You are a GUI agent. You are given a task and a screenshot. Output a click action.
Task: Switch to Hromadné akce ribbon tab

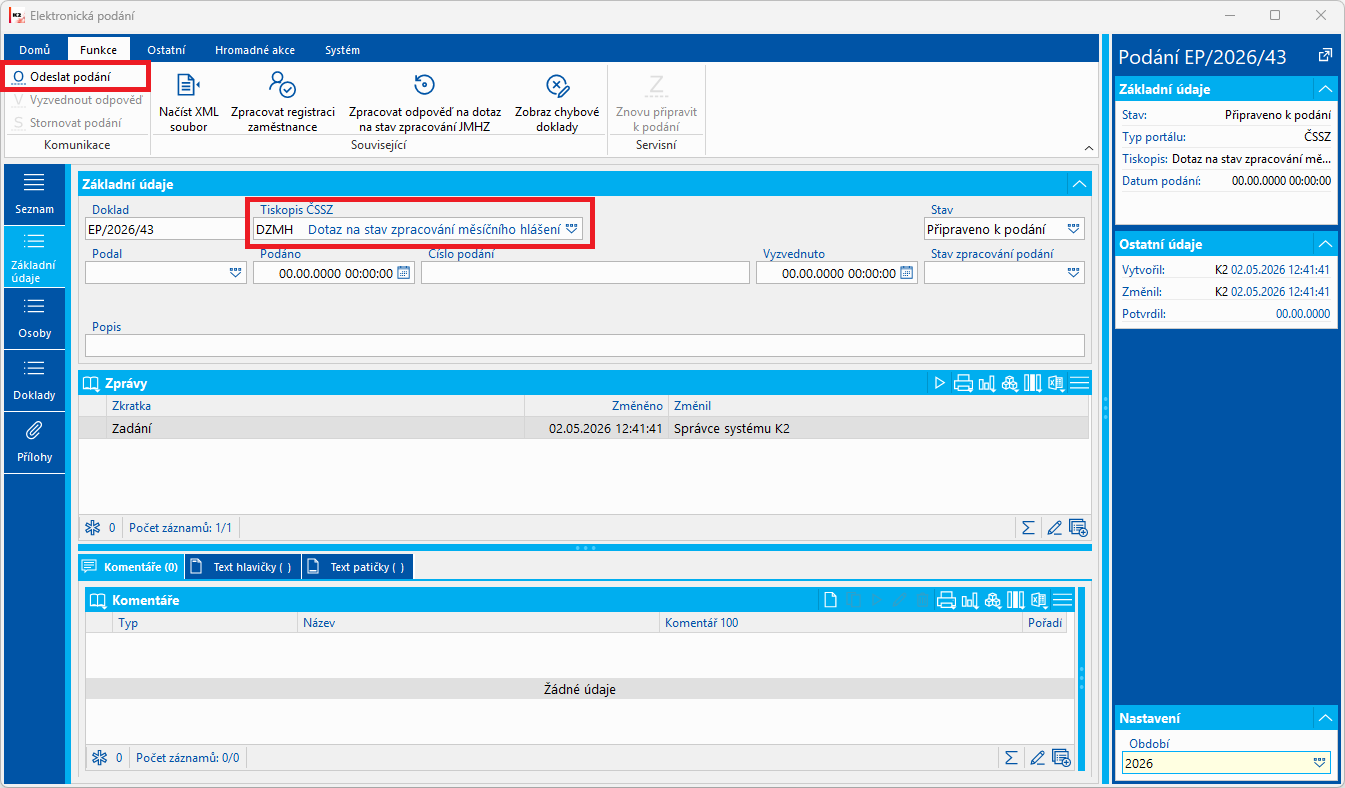pyautogui.click(x=253, y=49)
